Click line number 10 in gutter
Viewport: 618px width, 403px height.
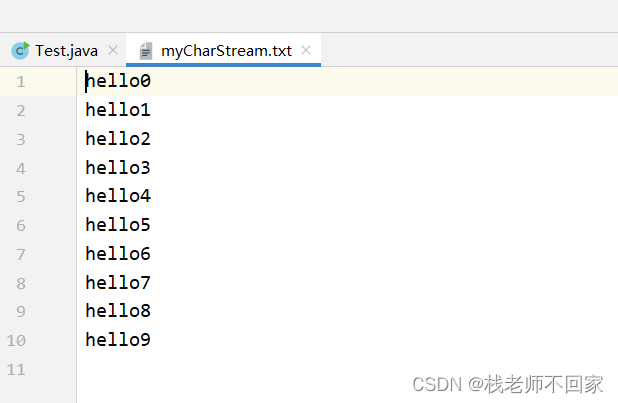tap(16, 340)
